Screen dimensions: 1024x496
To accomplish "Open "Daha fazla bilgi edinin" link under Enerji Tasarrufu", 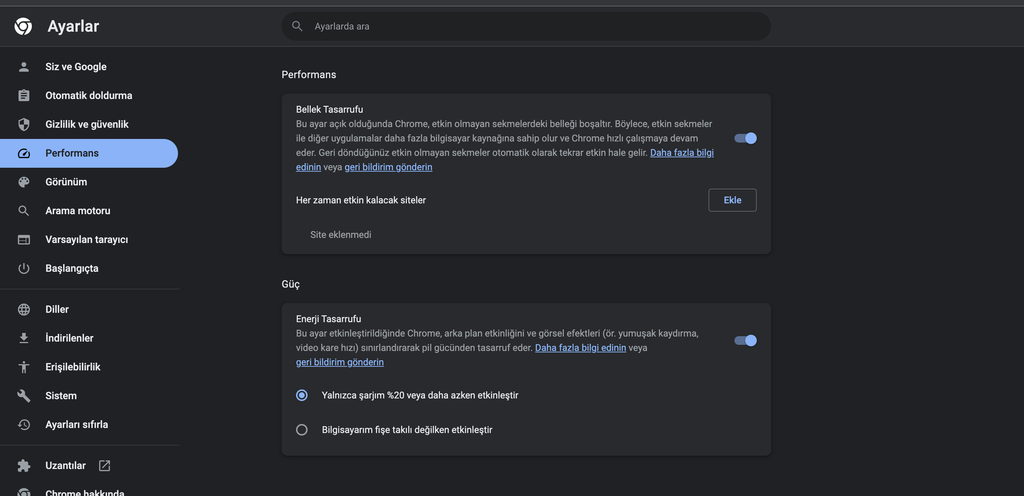I will [x=580, y=348].
